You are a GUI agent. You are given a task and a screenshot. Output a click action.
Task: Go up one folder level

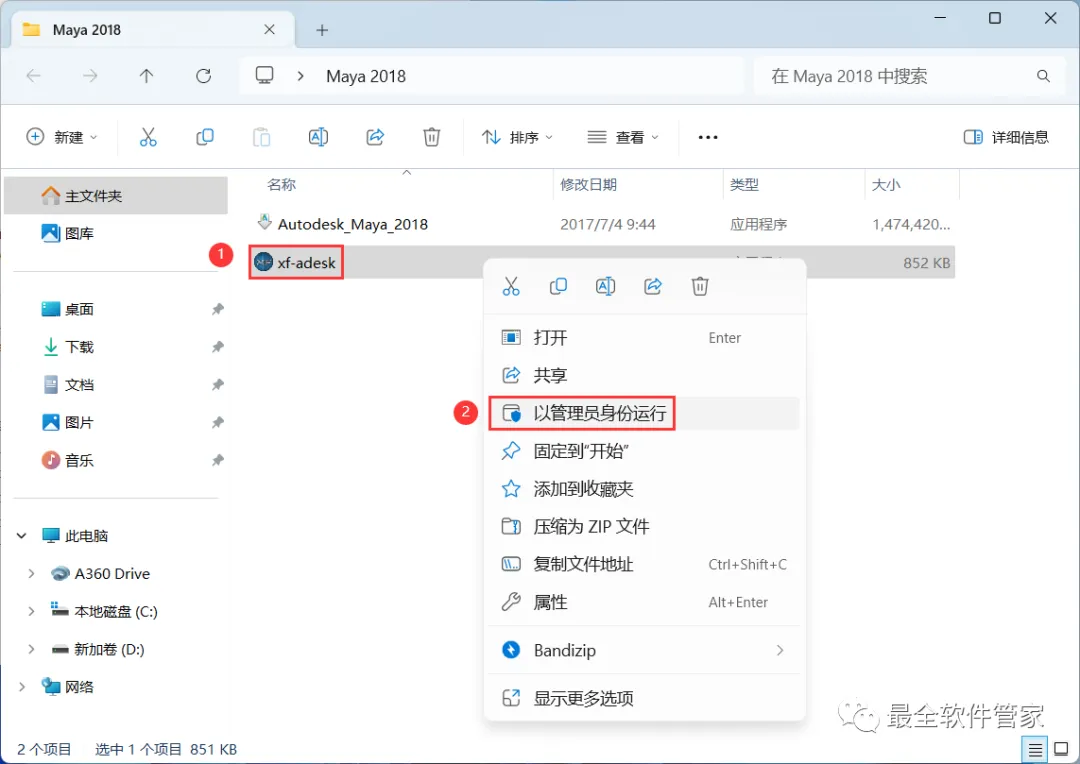[146, 76]
